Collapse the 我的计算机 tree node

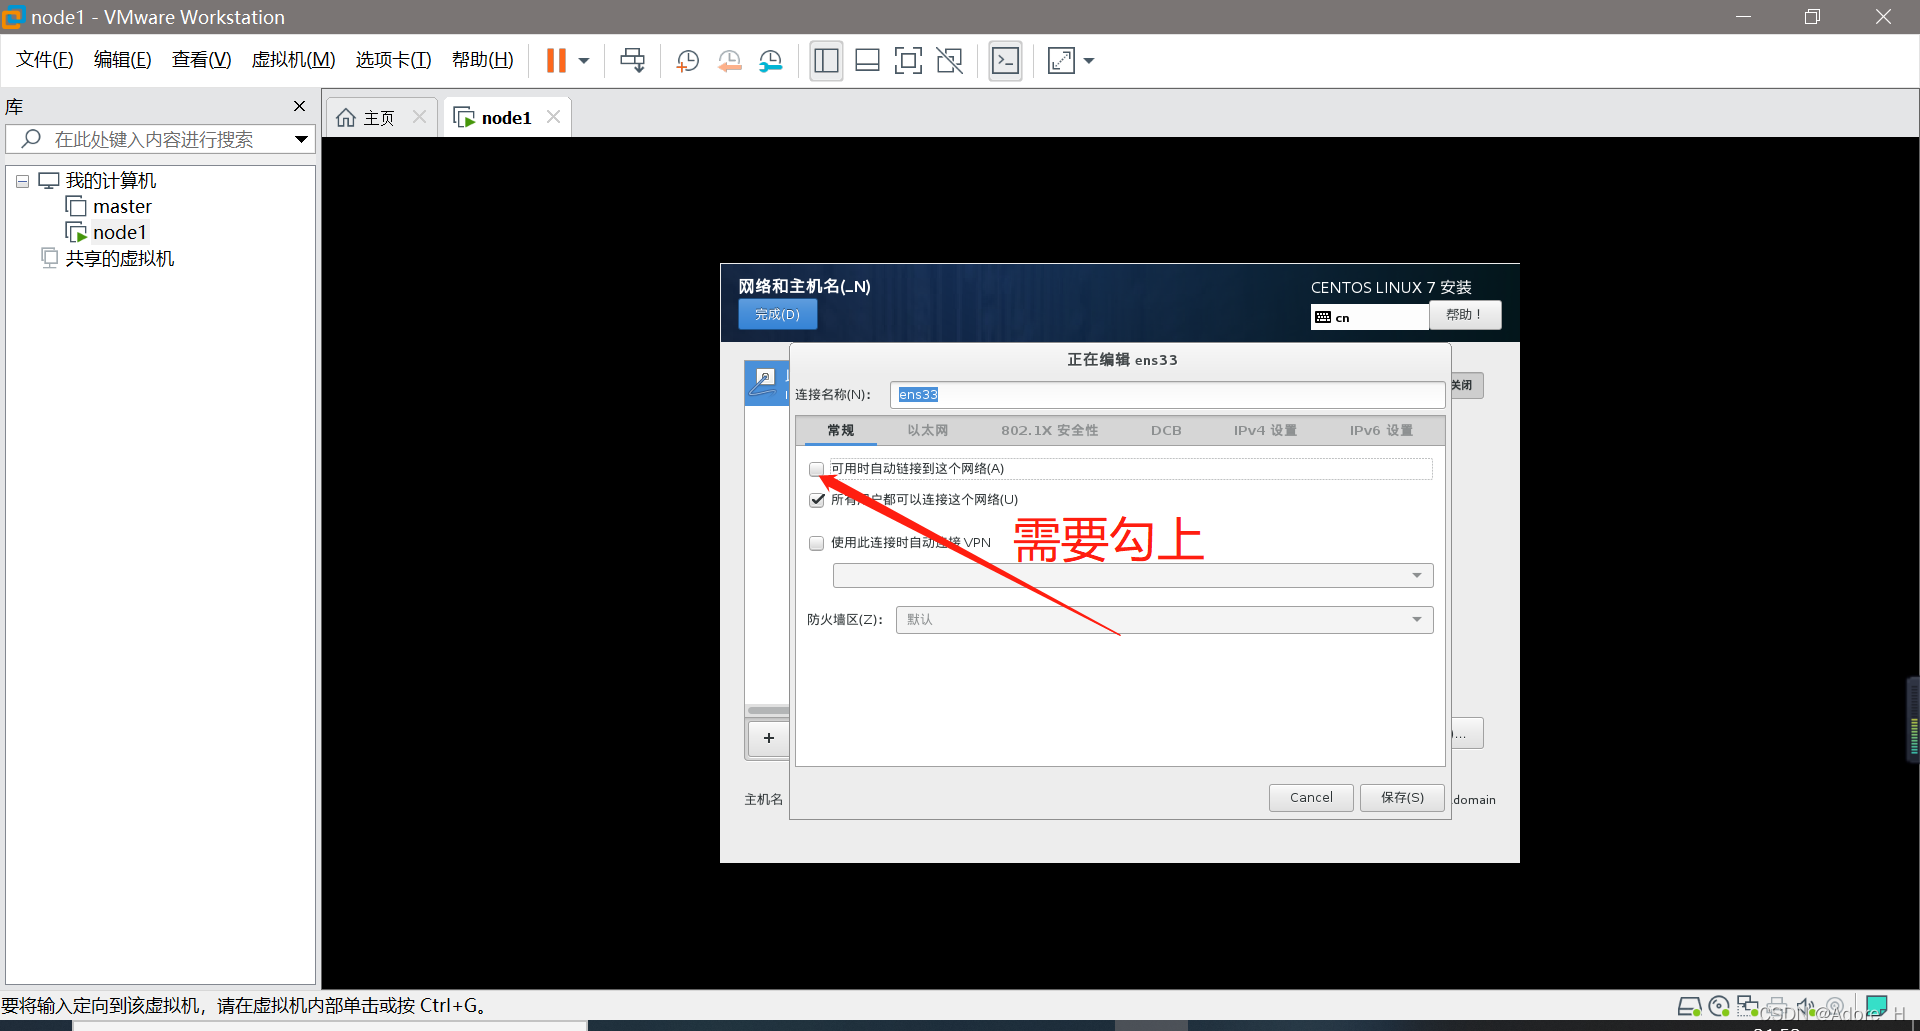point(22,181)
